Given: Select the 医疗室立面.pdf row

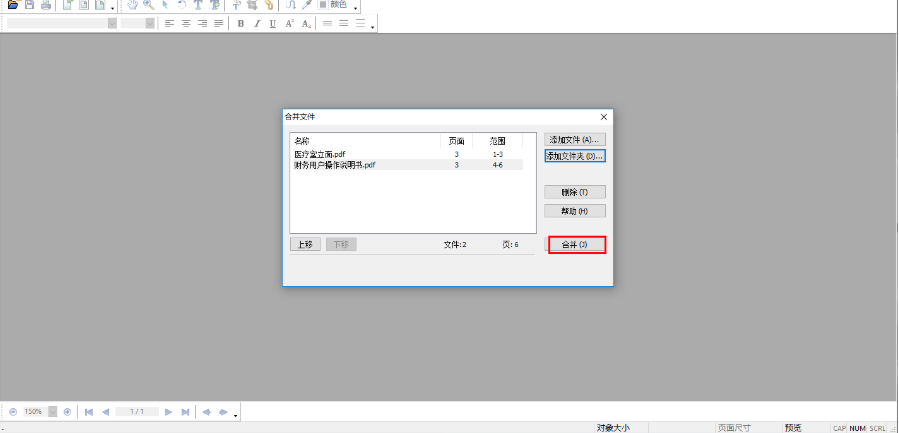Looking at the screenshot, I should click(x=406, y=154).
